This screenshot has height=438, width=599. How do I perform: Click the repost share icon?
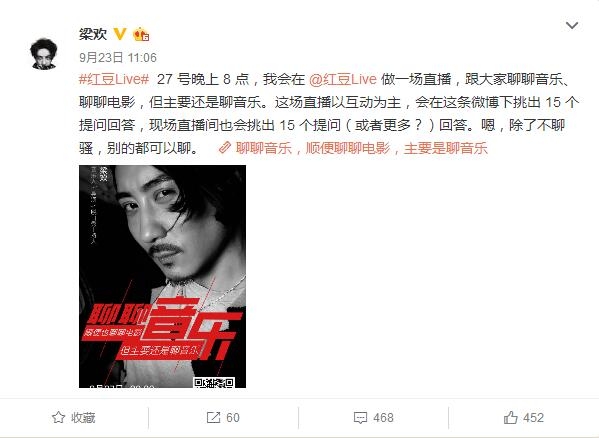coord(213,417)
